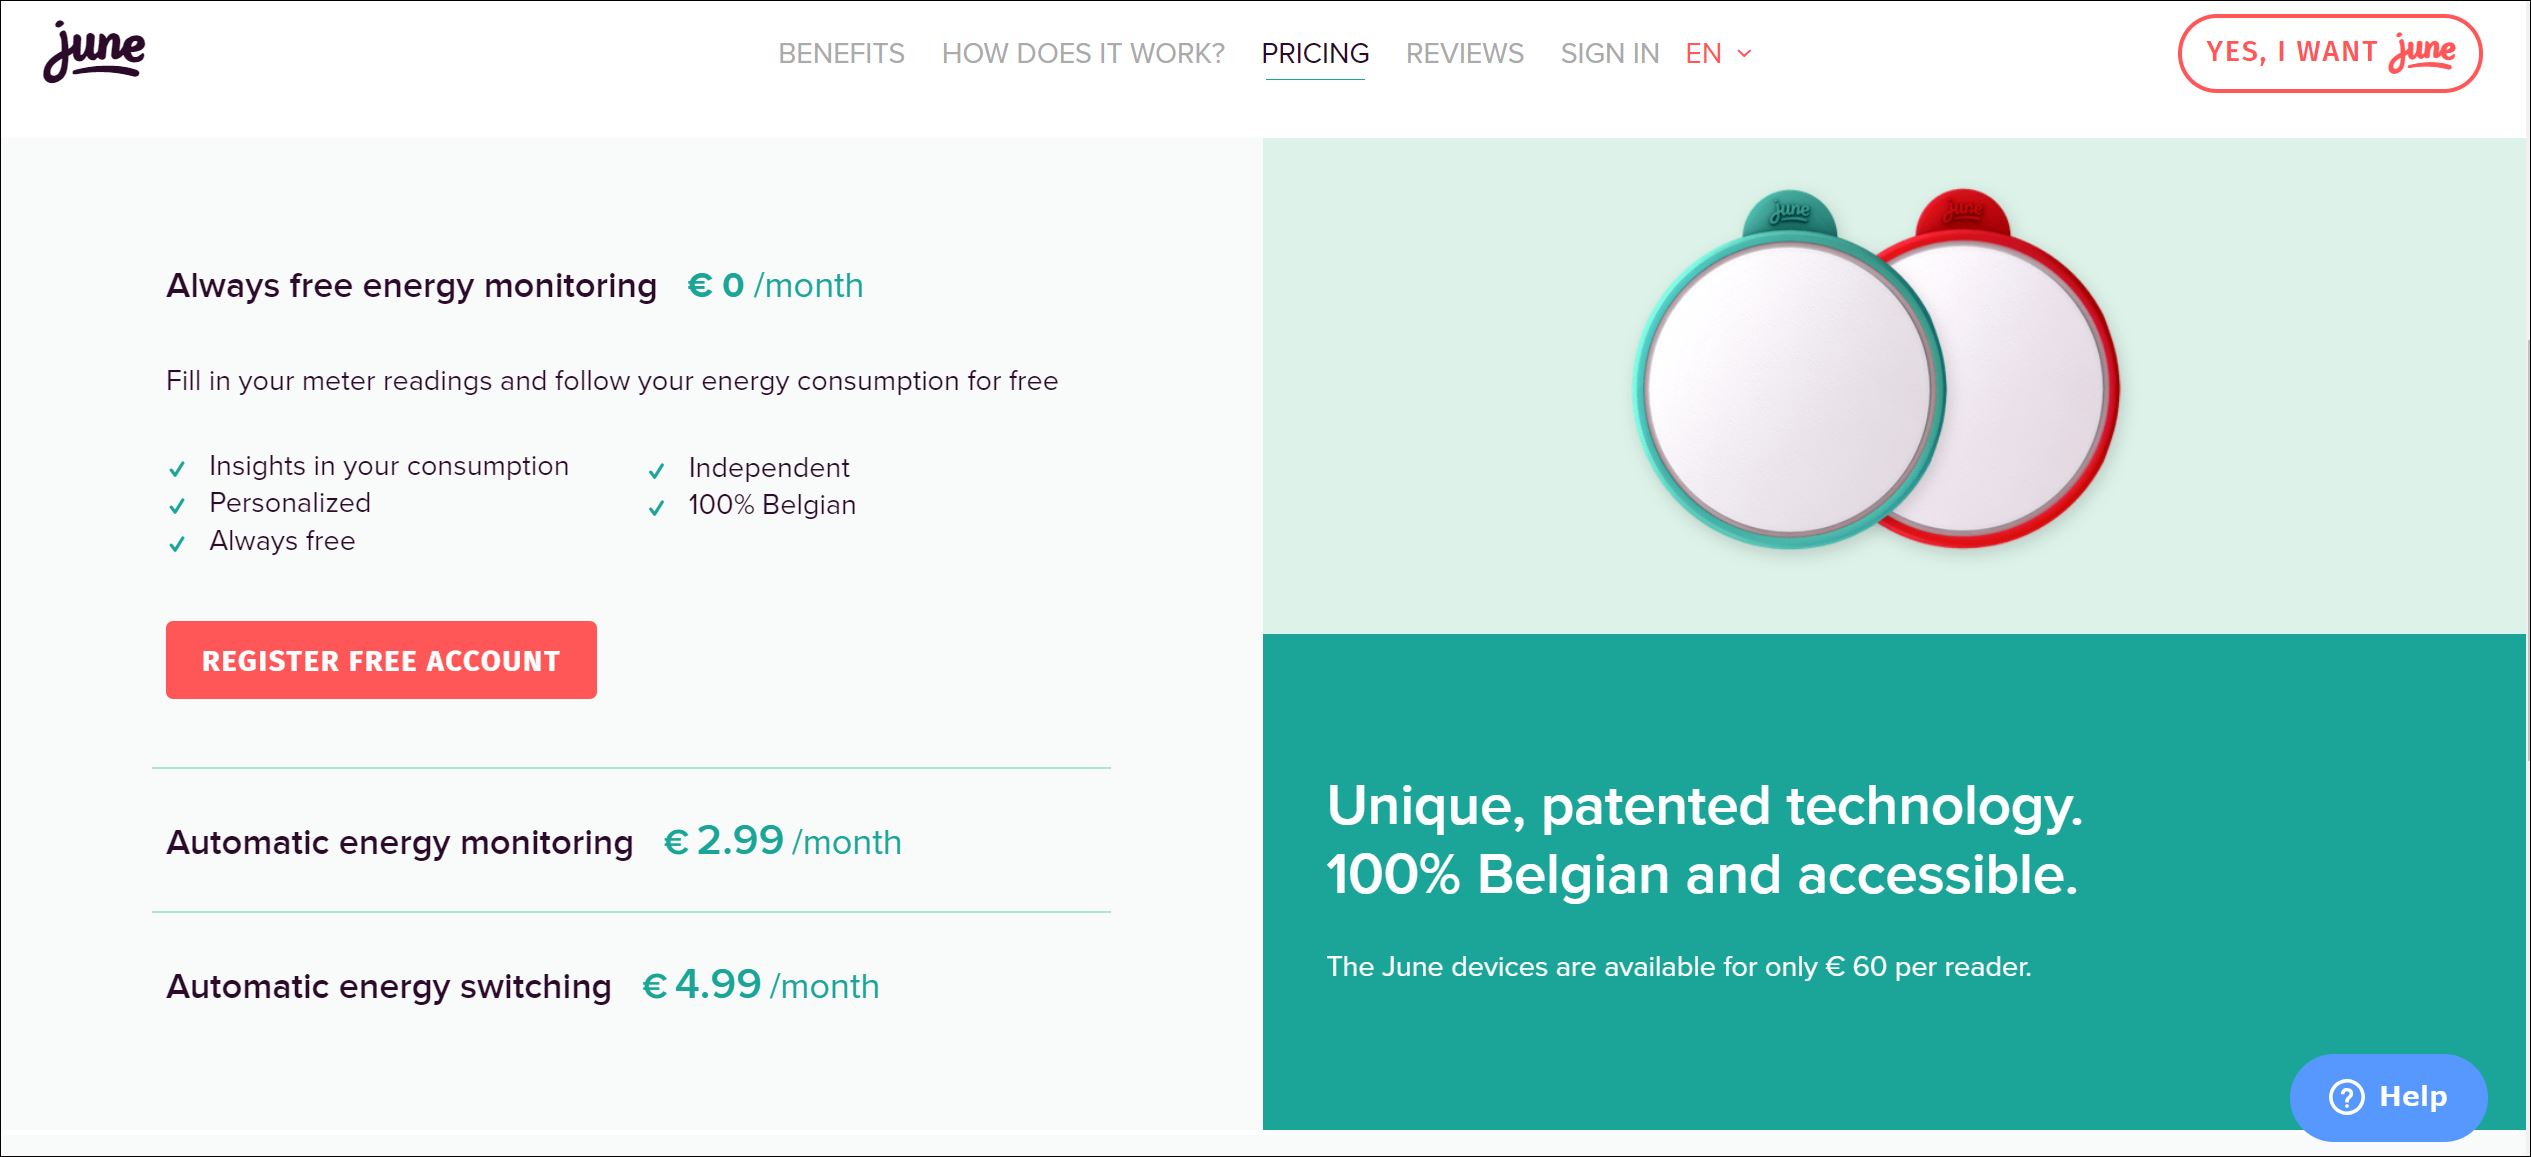Click Register Free Account button
Screen dimensions: 2531x1157
pyautogui.click(x=381, y=660)
